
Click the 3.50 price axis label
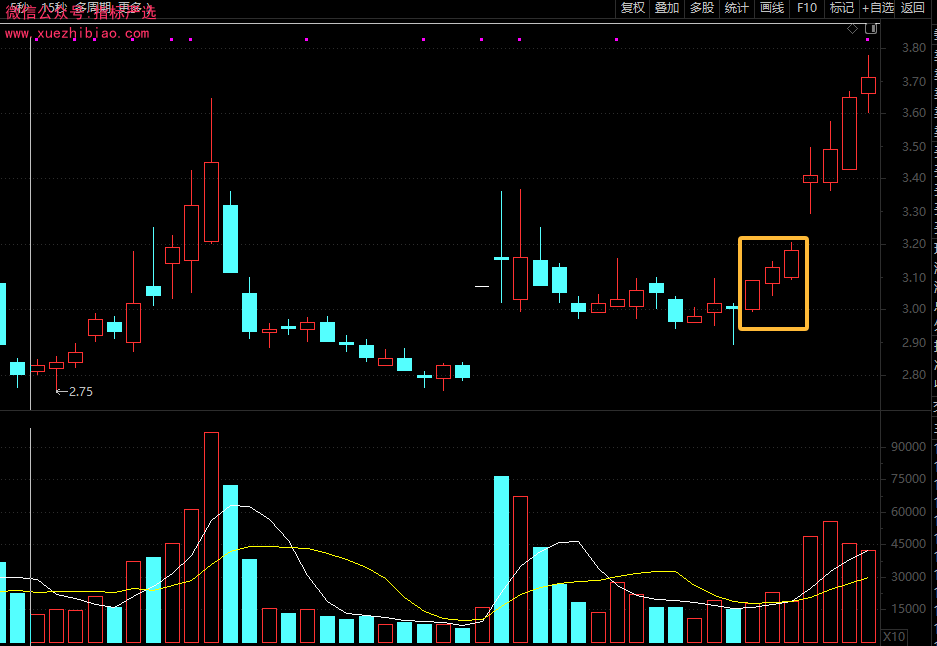tap(914, 146)
